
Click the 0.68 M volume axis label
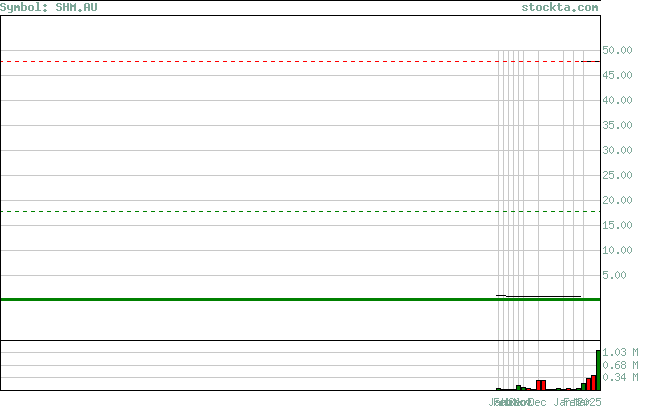[x=620, y=365]
